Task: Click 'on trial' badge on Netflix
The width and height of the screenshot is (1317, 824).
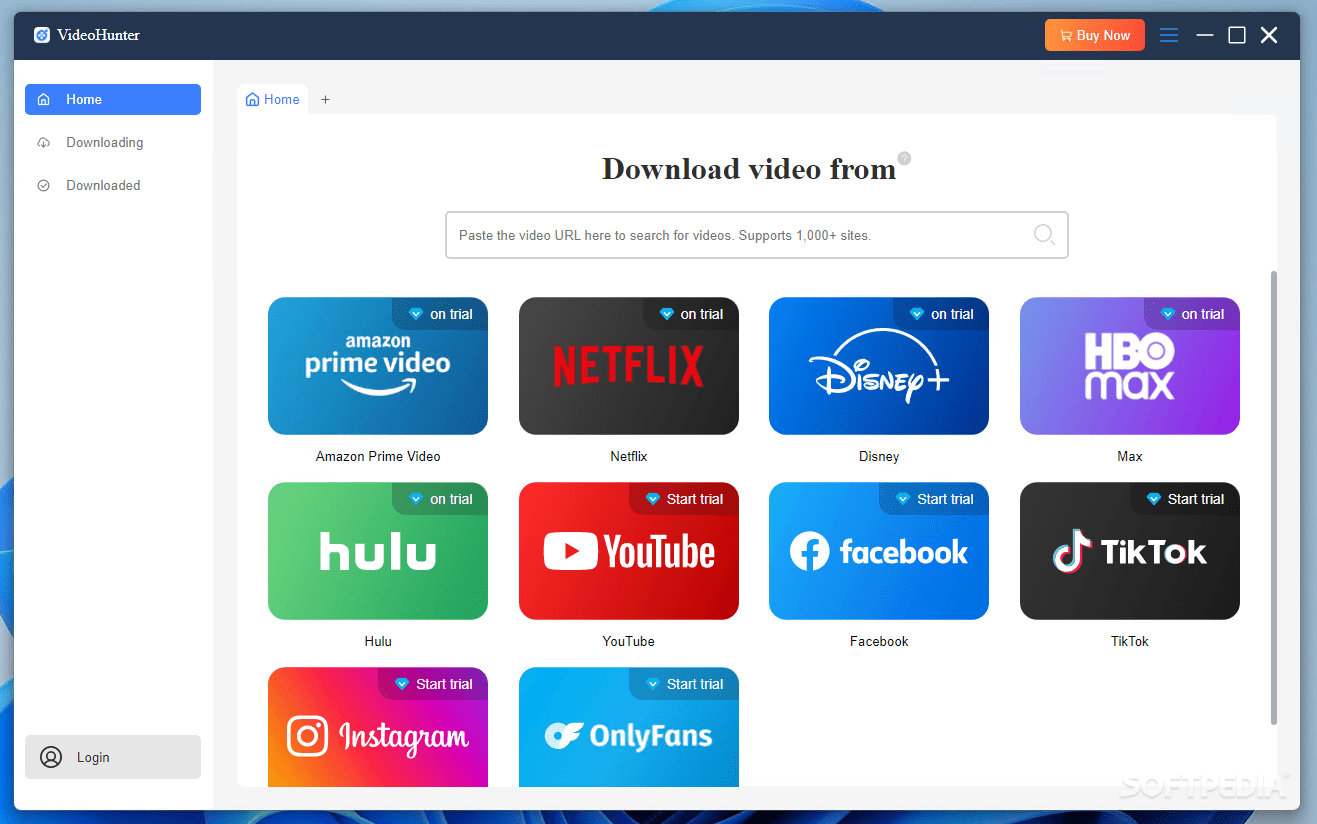Action: pyautogui.click(x=691, y=314)
